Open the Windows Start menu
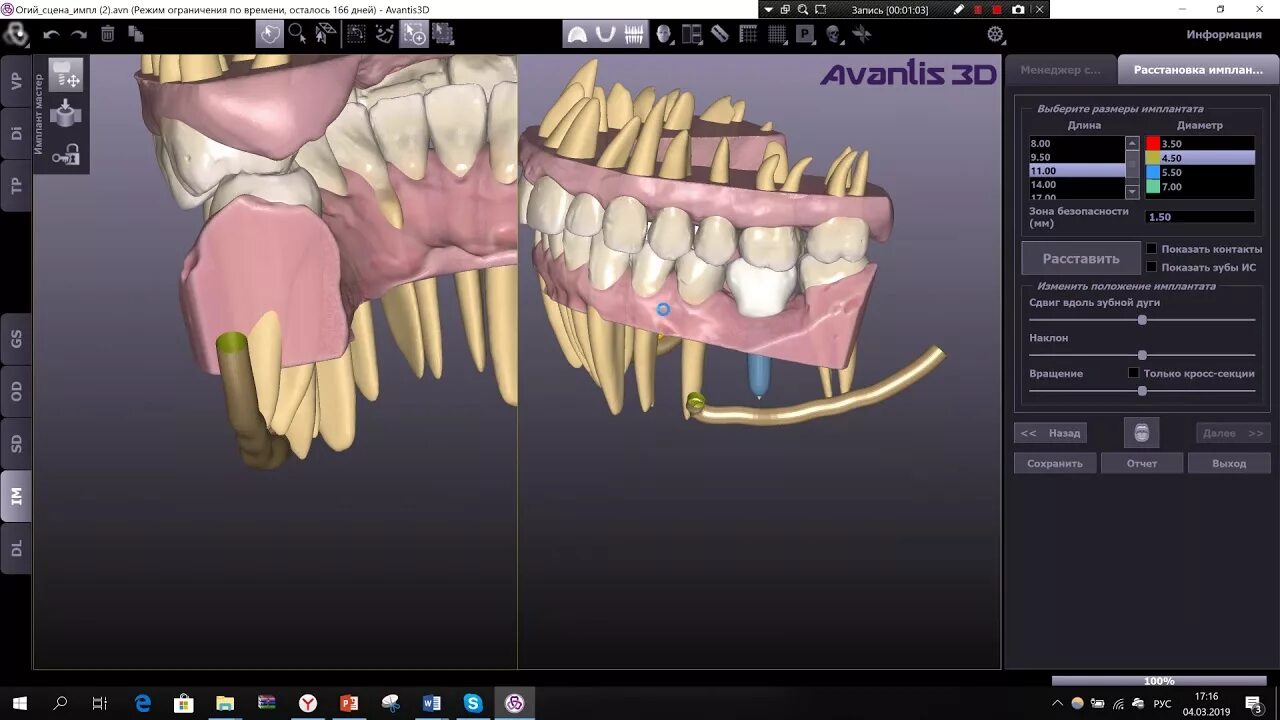 [x=19, y=703]
